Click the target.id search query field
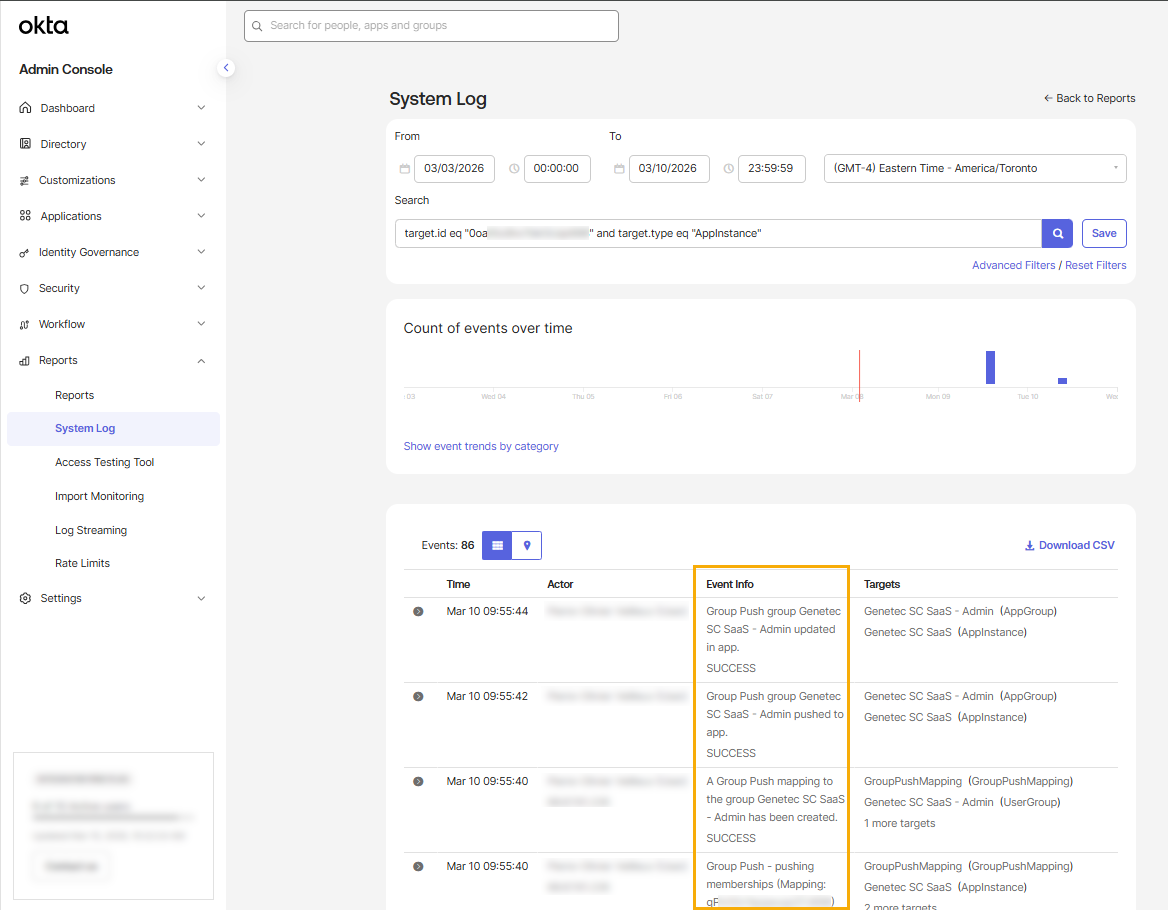 718,233
